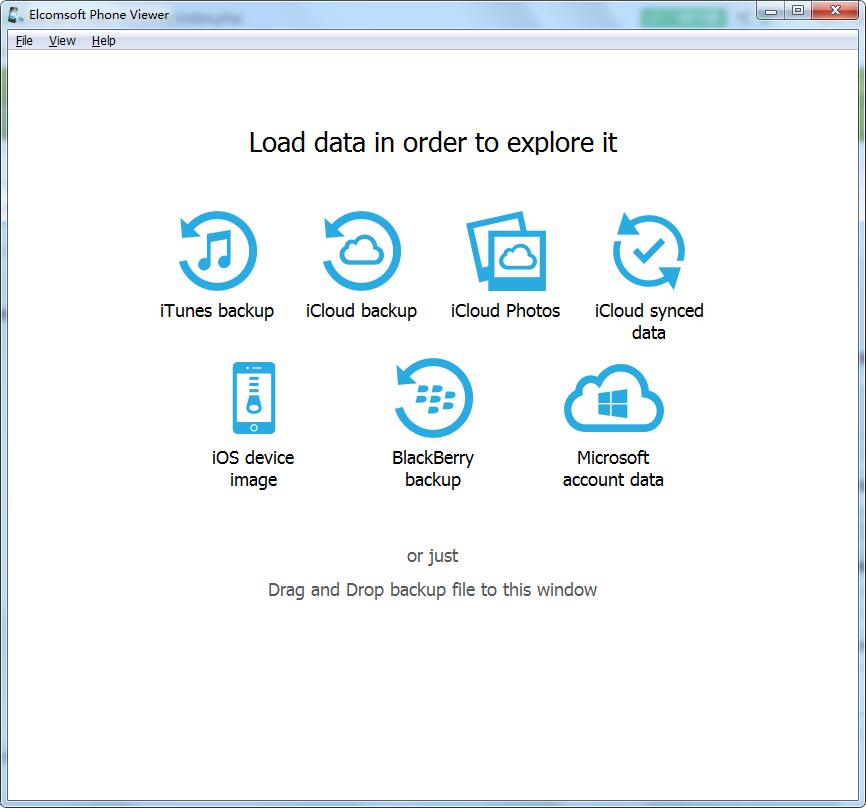The image size is (866, 808).
Task: Open the View menu
Action: 62,41
